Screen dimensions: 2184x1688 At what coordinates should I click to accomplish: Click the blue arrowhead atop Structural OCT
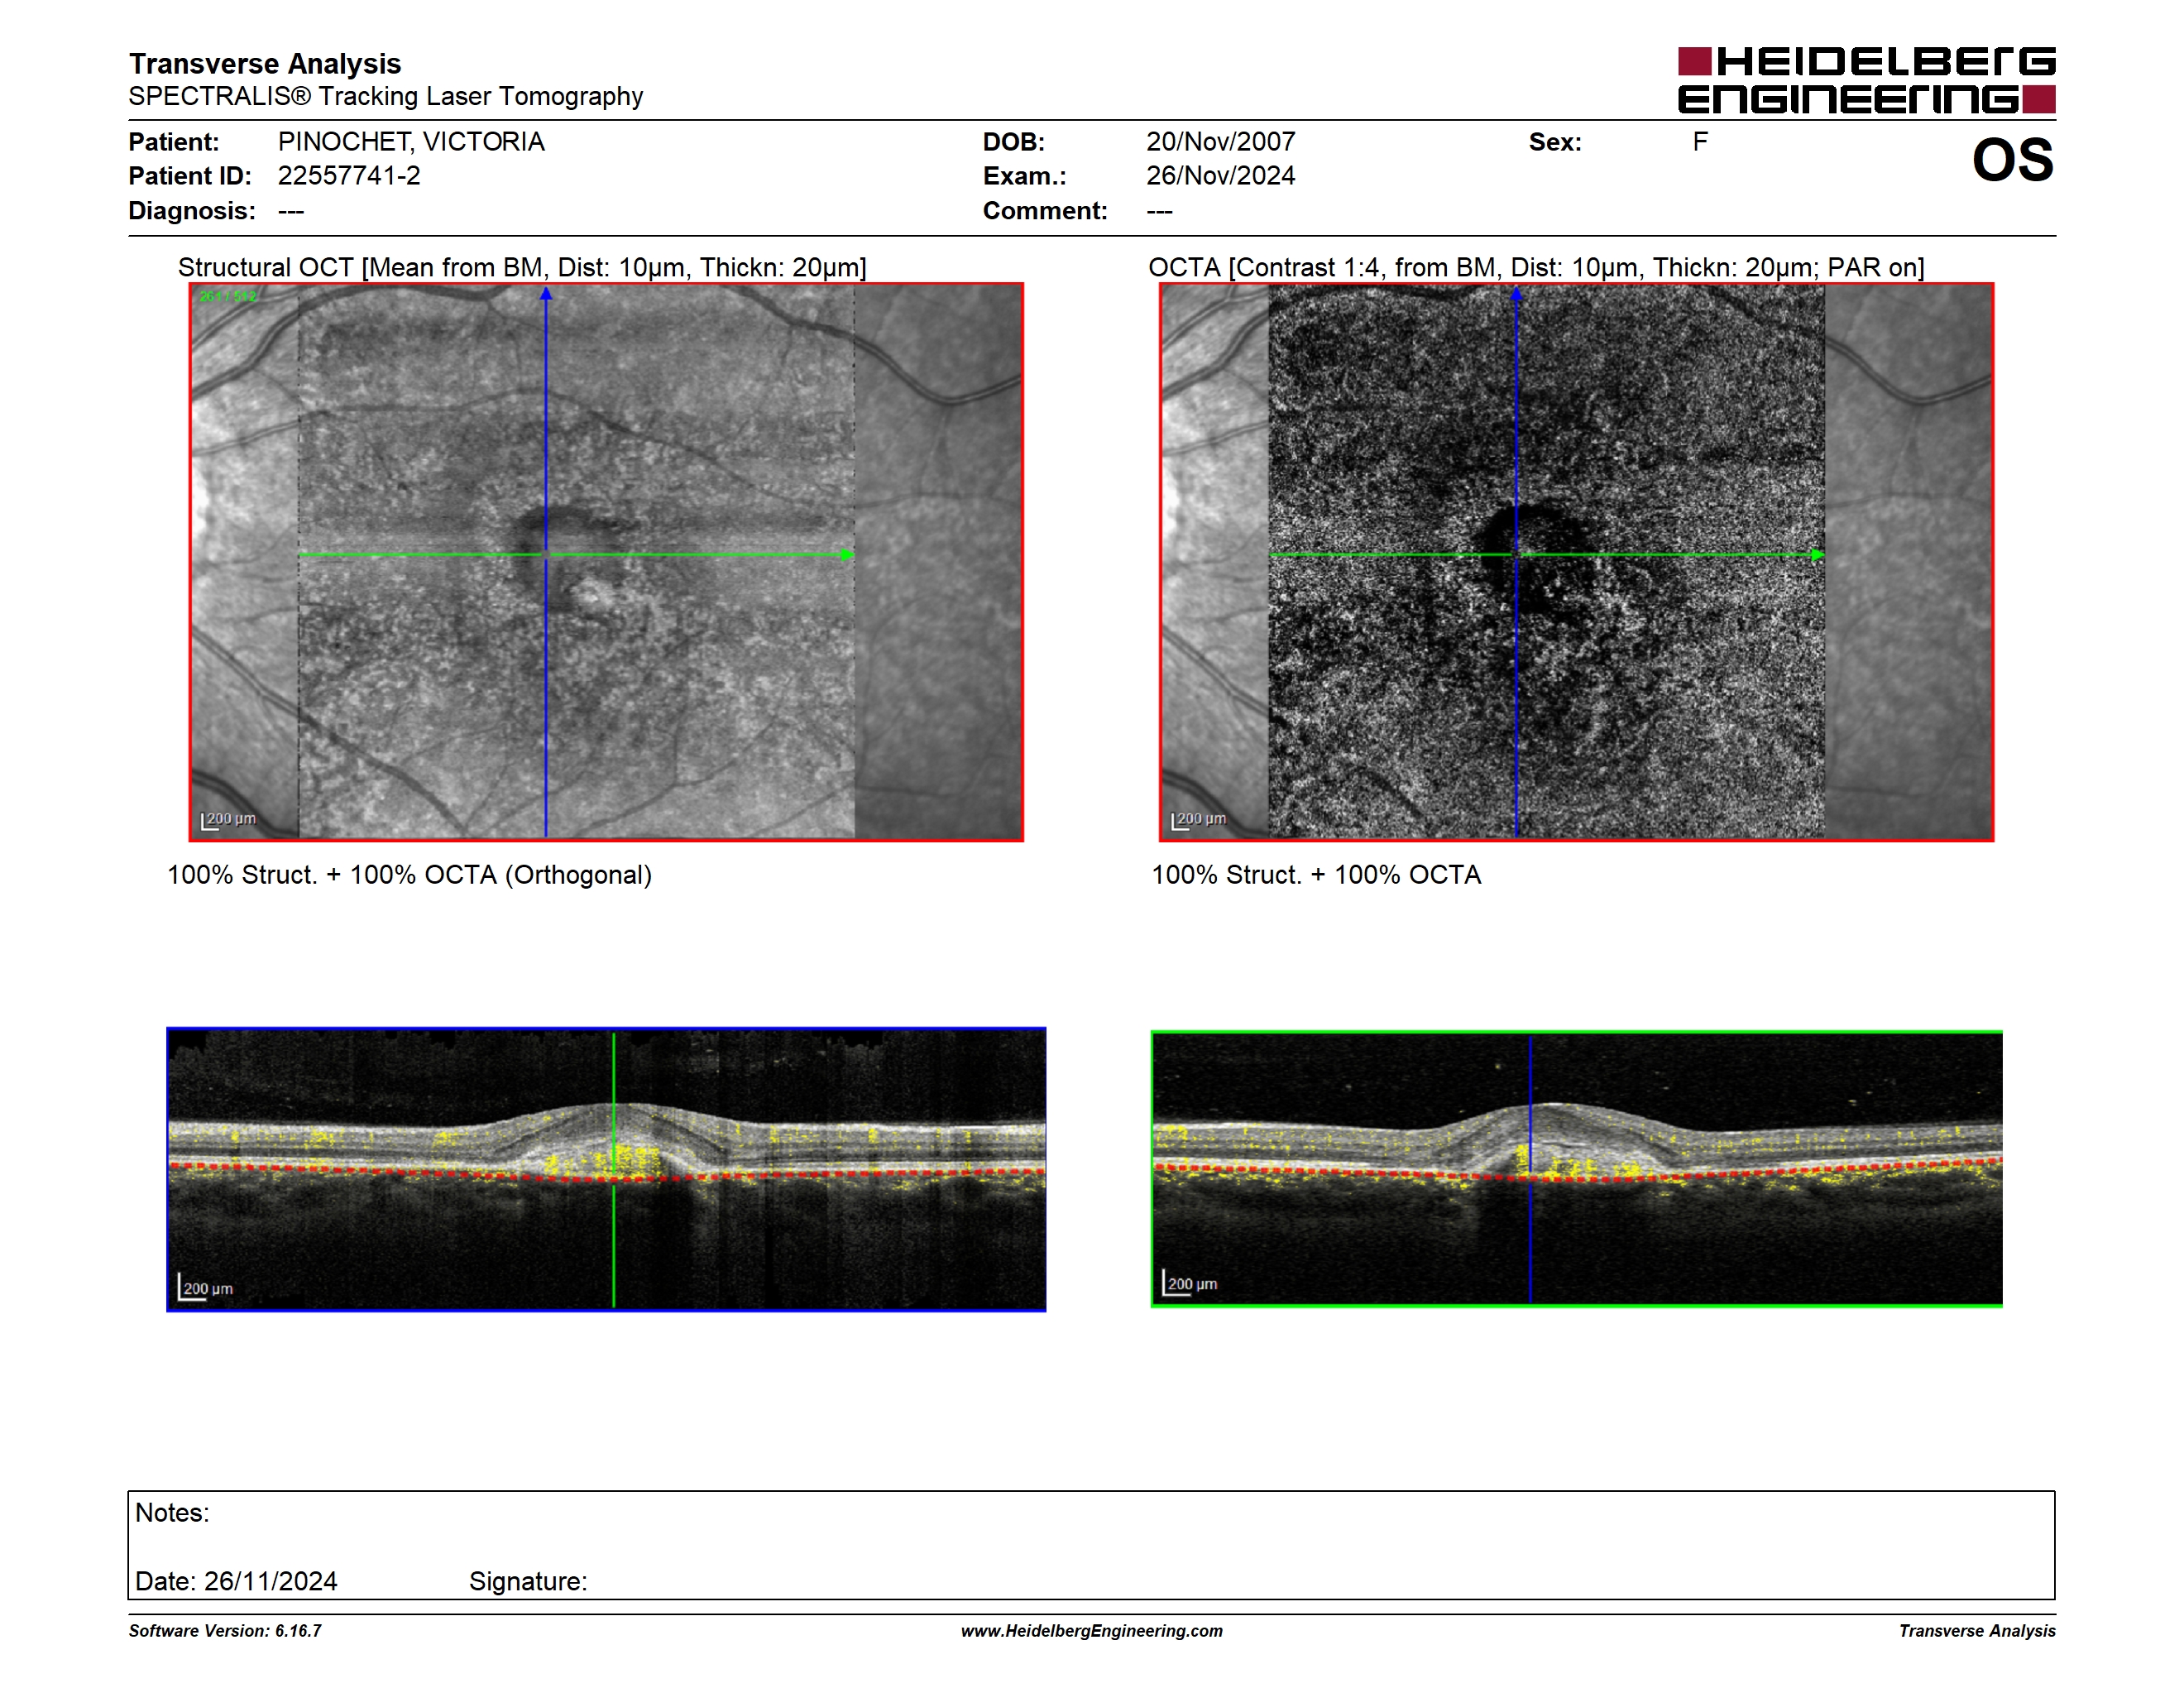[546, 294]
